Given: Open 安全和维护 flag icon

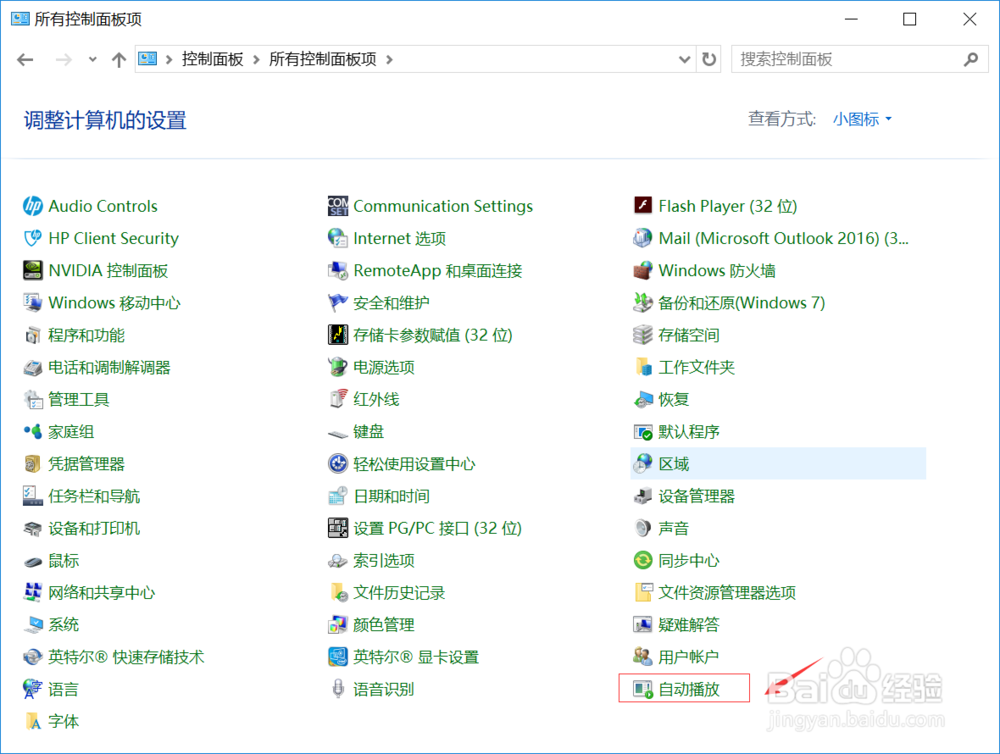Looking at the screenshot, I should coord(338,302).
